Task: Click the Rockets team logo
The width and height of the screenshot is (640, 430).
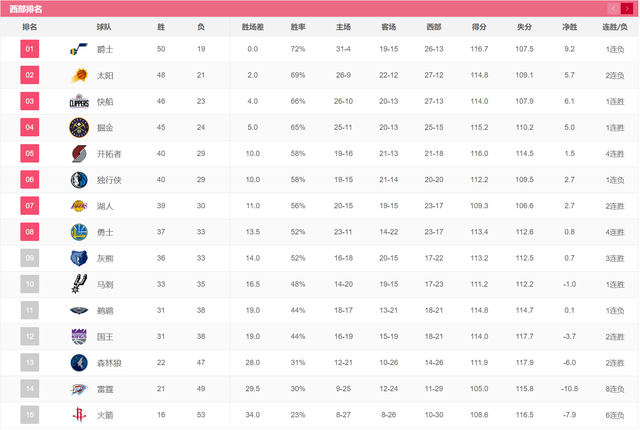Action: [79, 415]
